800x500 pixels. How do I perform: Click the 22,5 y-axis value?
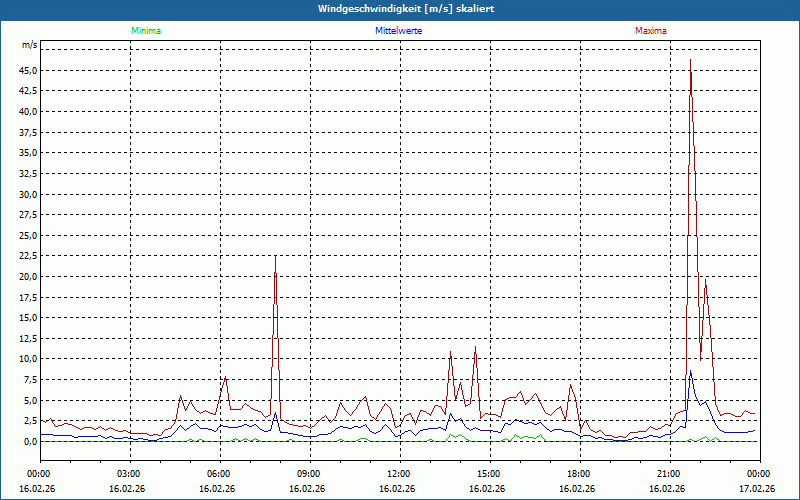pos(28,256)
